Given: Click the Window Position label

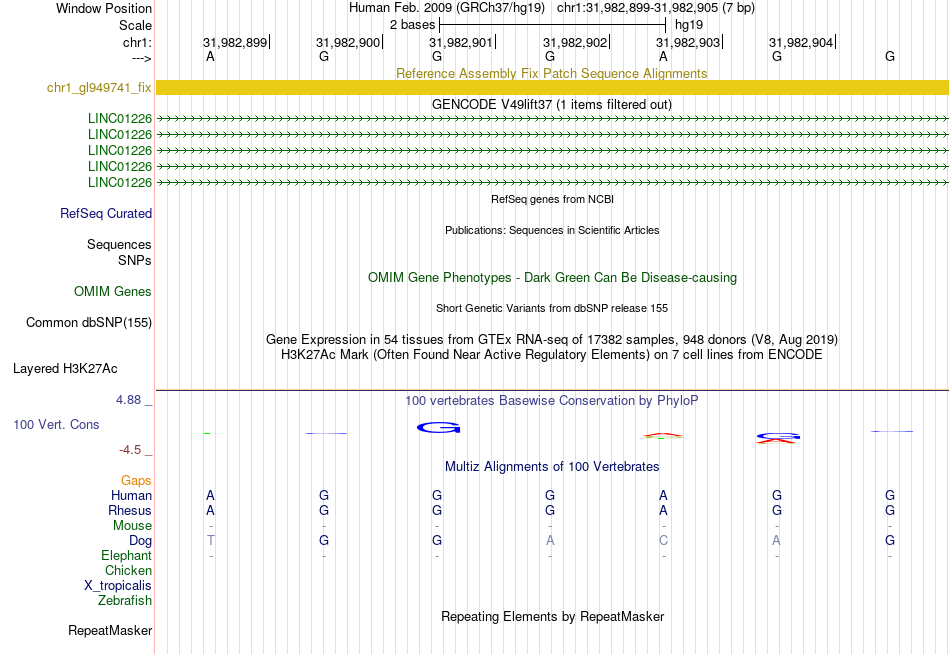Looking at the screenshot, I should tap(104, 8).
